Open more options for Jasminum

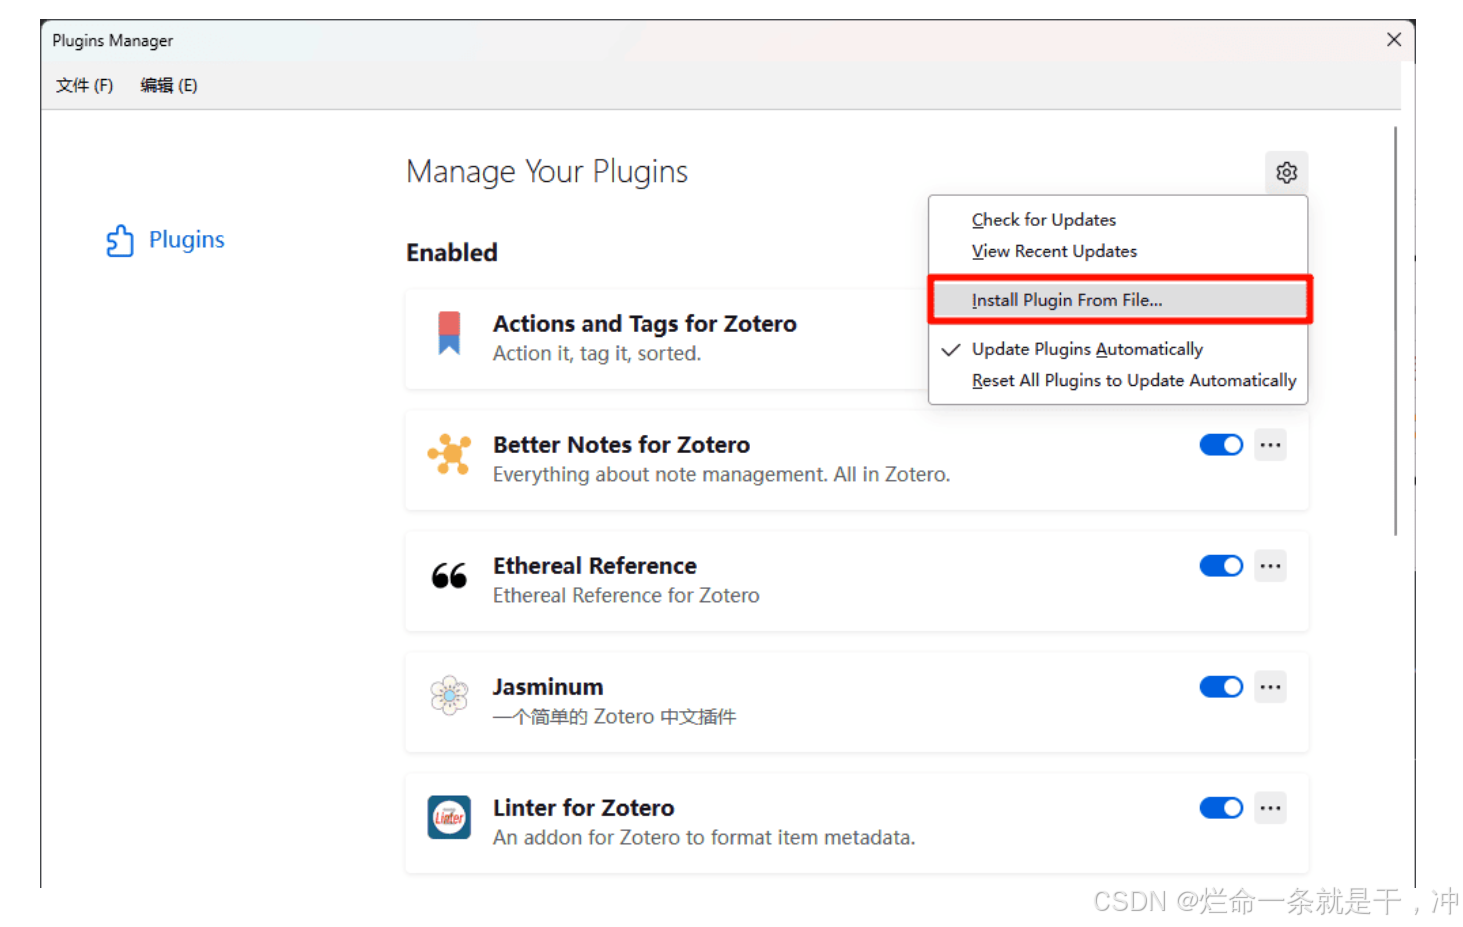[x=1270, y=687]
